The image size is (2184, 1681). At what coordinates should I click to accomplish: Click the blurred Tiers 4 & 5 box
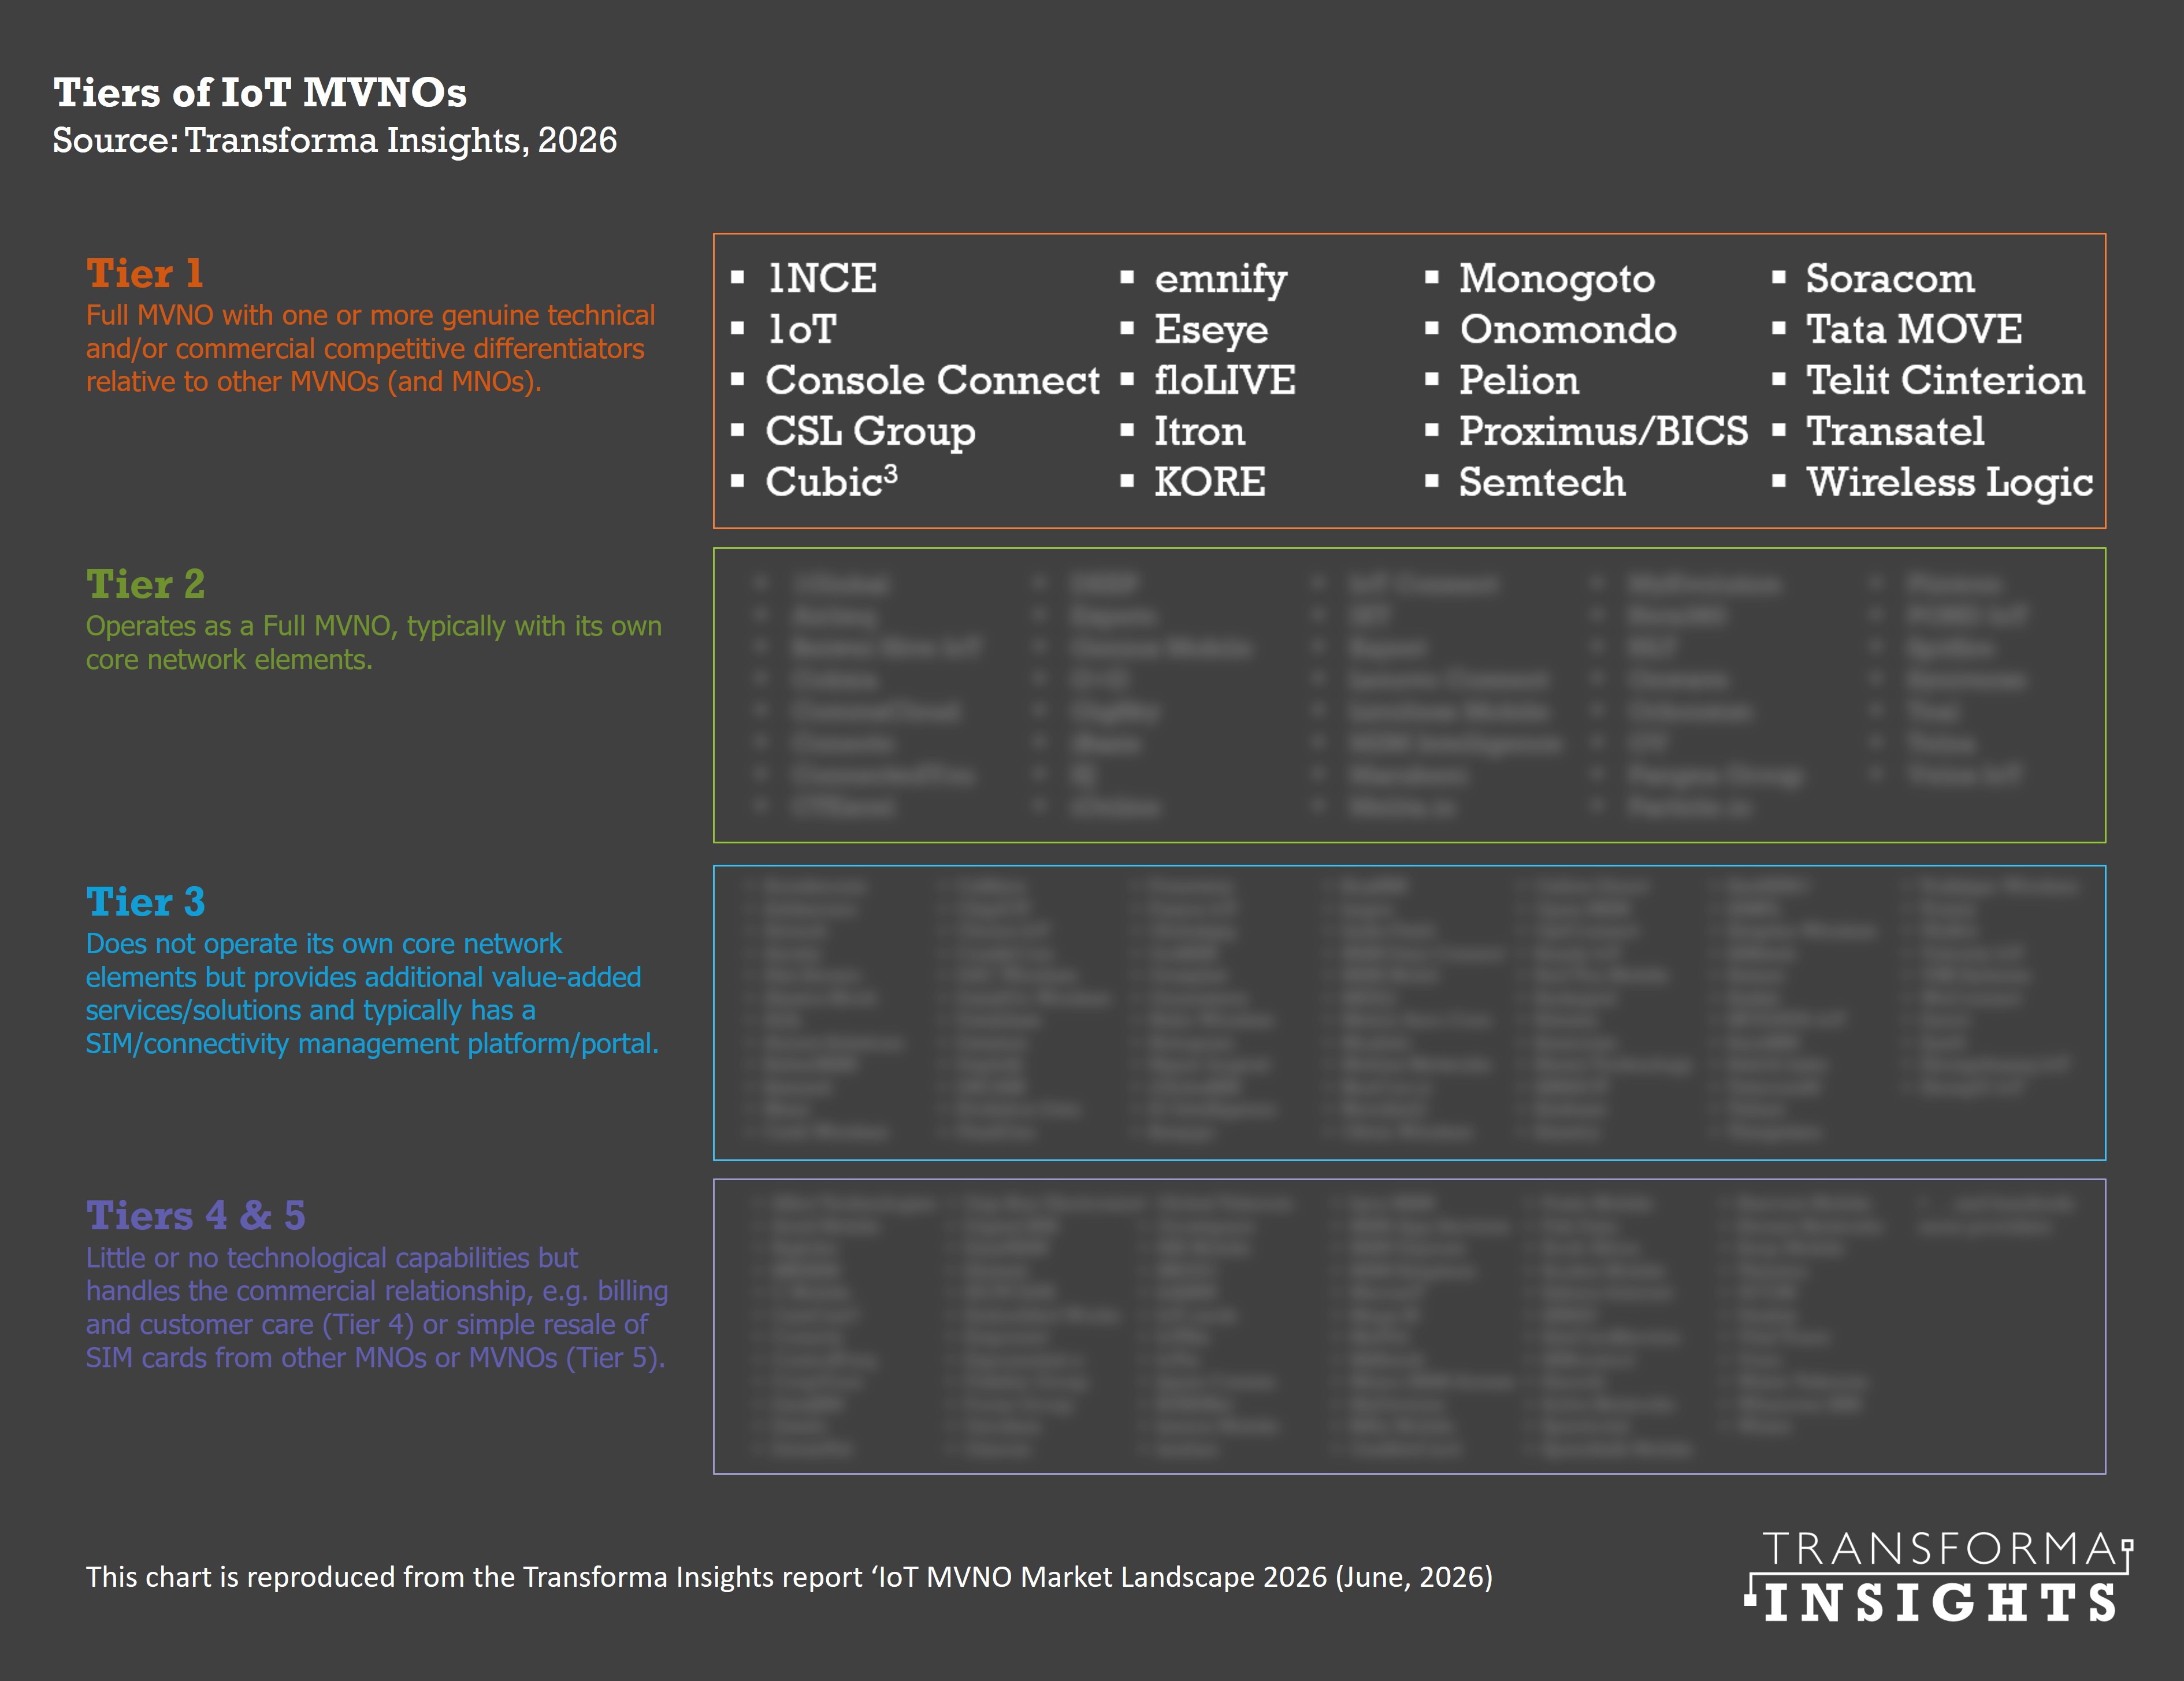[1409, 1326]
